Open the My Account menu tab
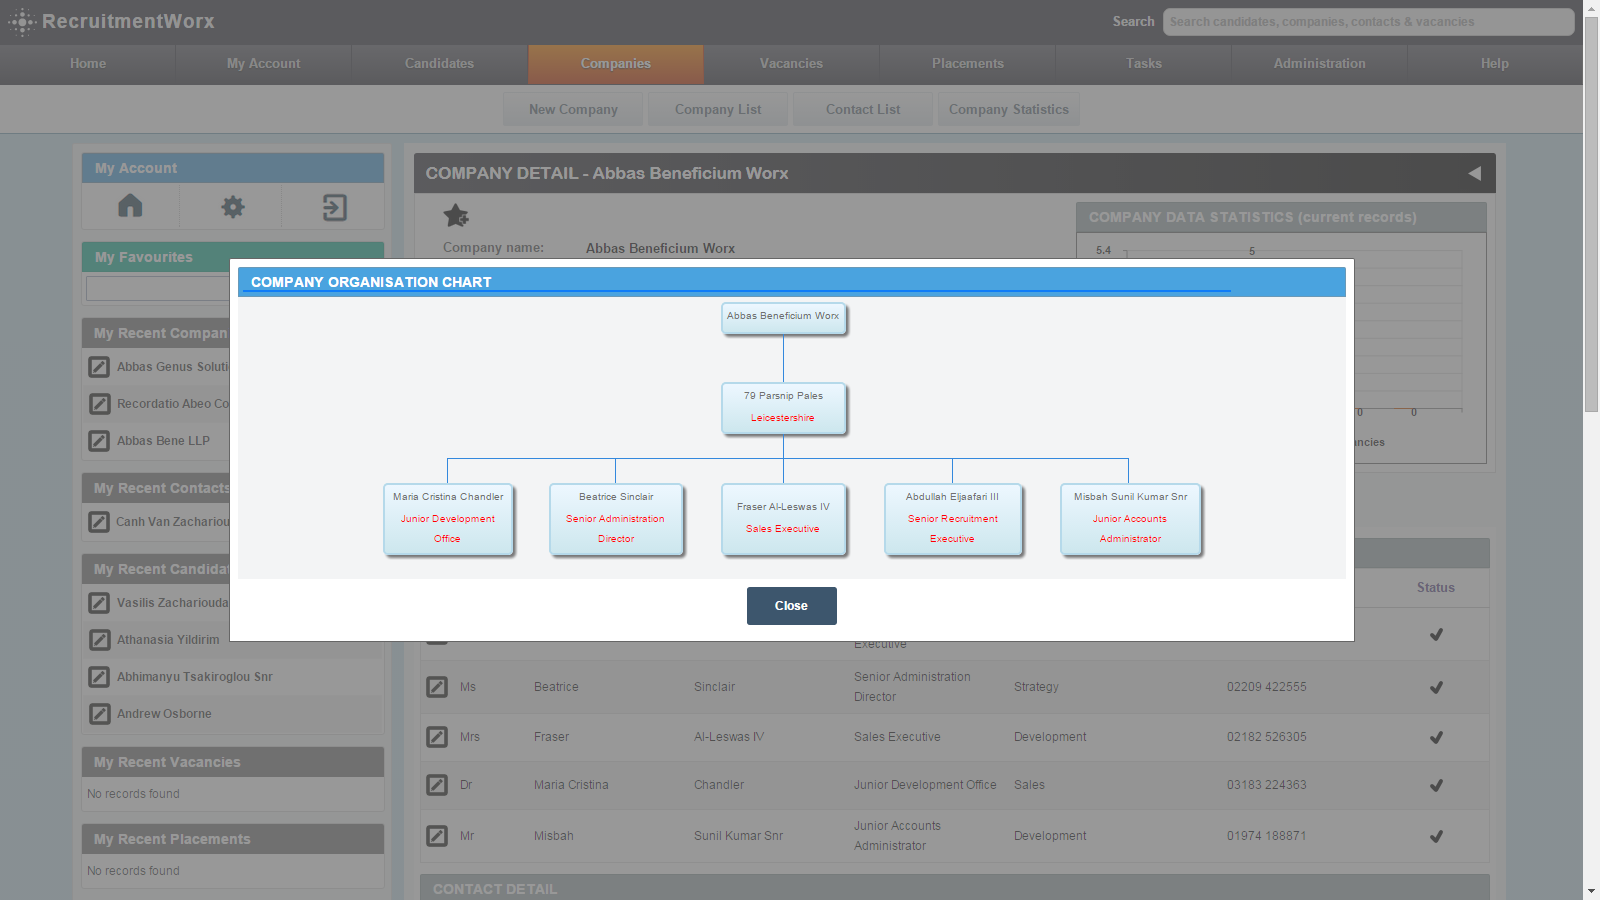 tap(264, 64)
